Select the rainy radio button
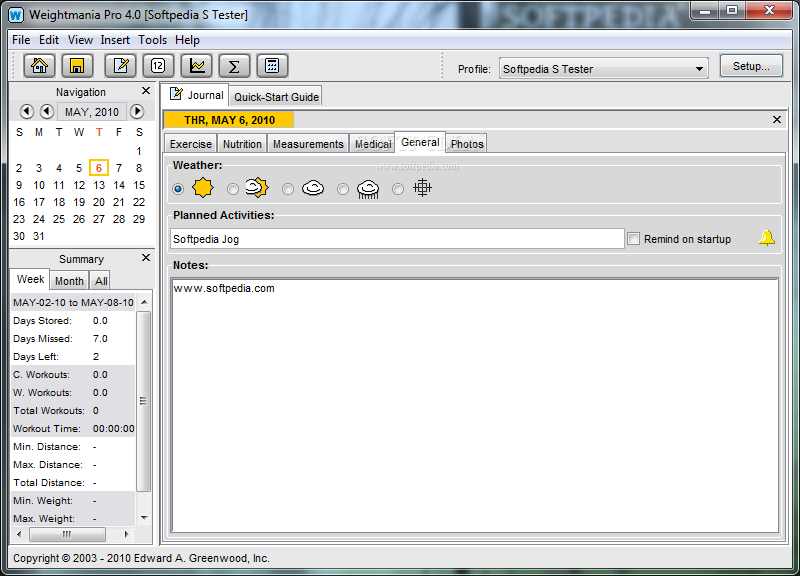This screenshot has width=800, height=576. tap(343, 189)
